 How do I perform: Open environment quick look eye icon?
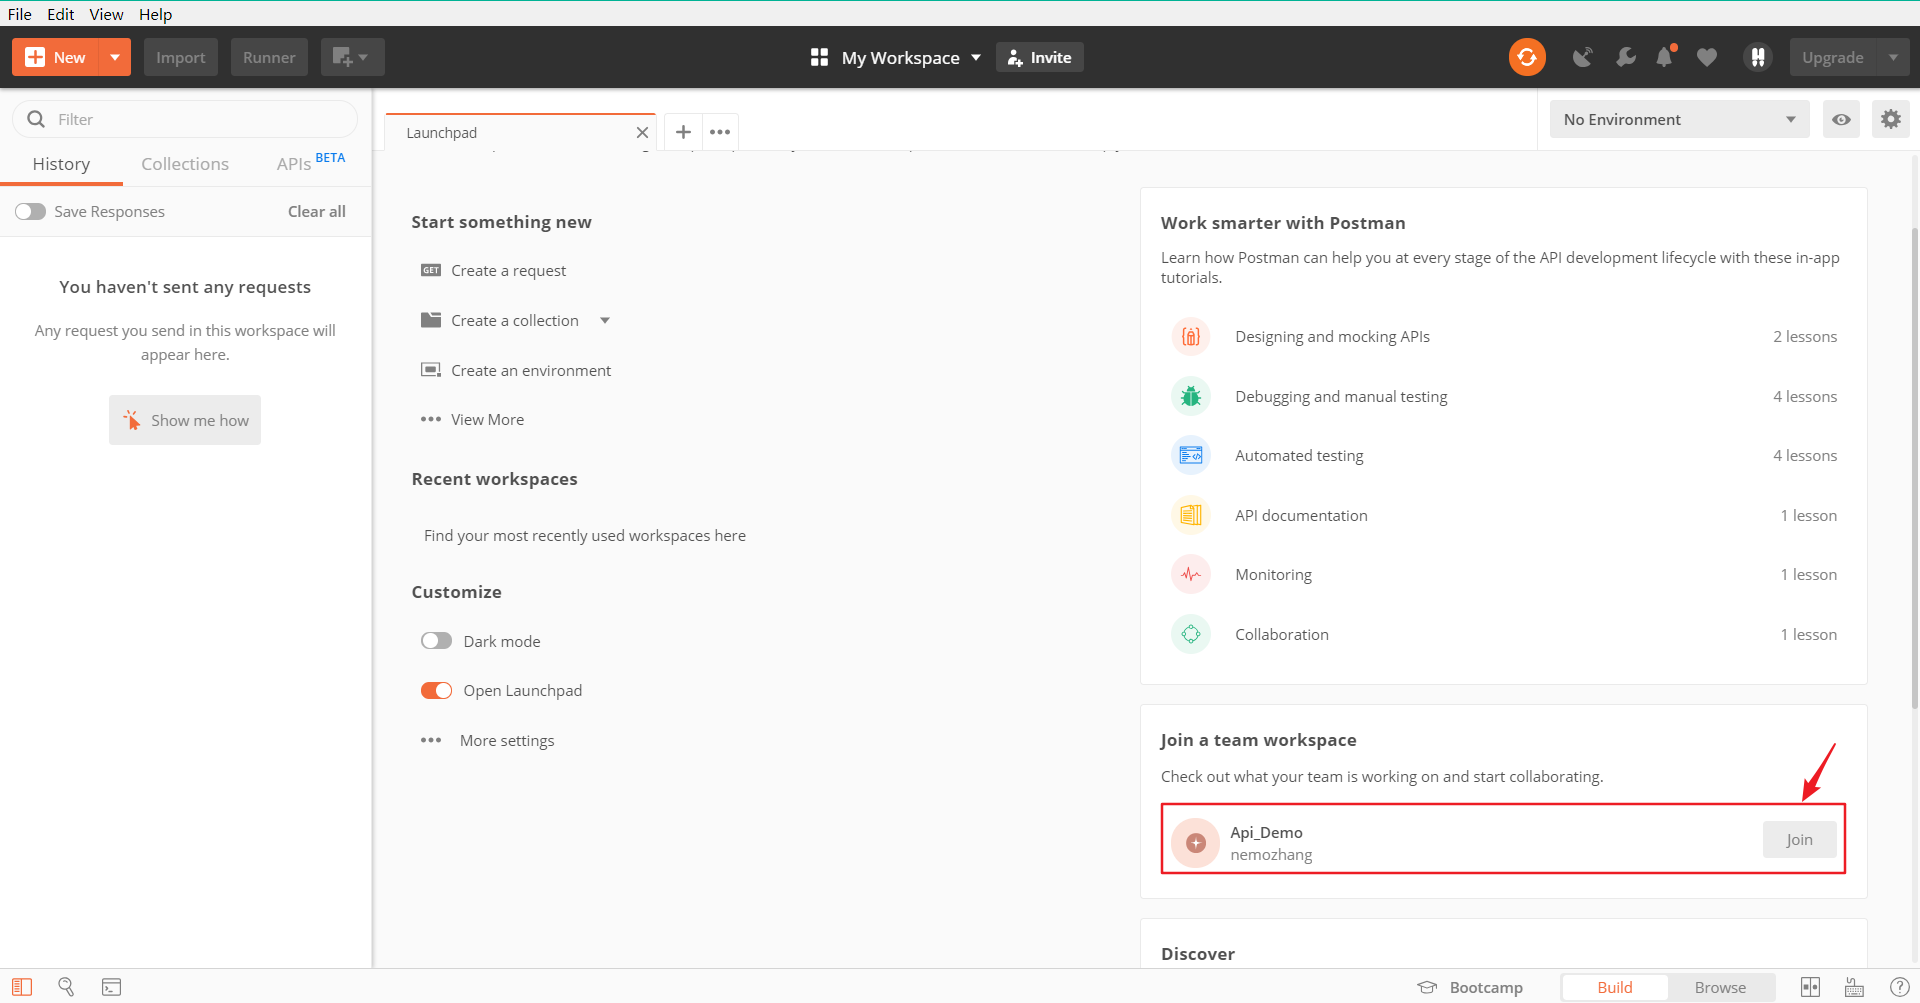(x=1841, y=119)
